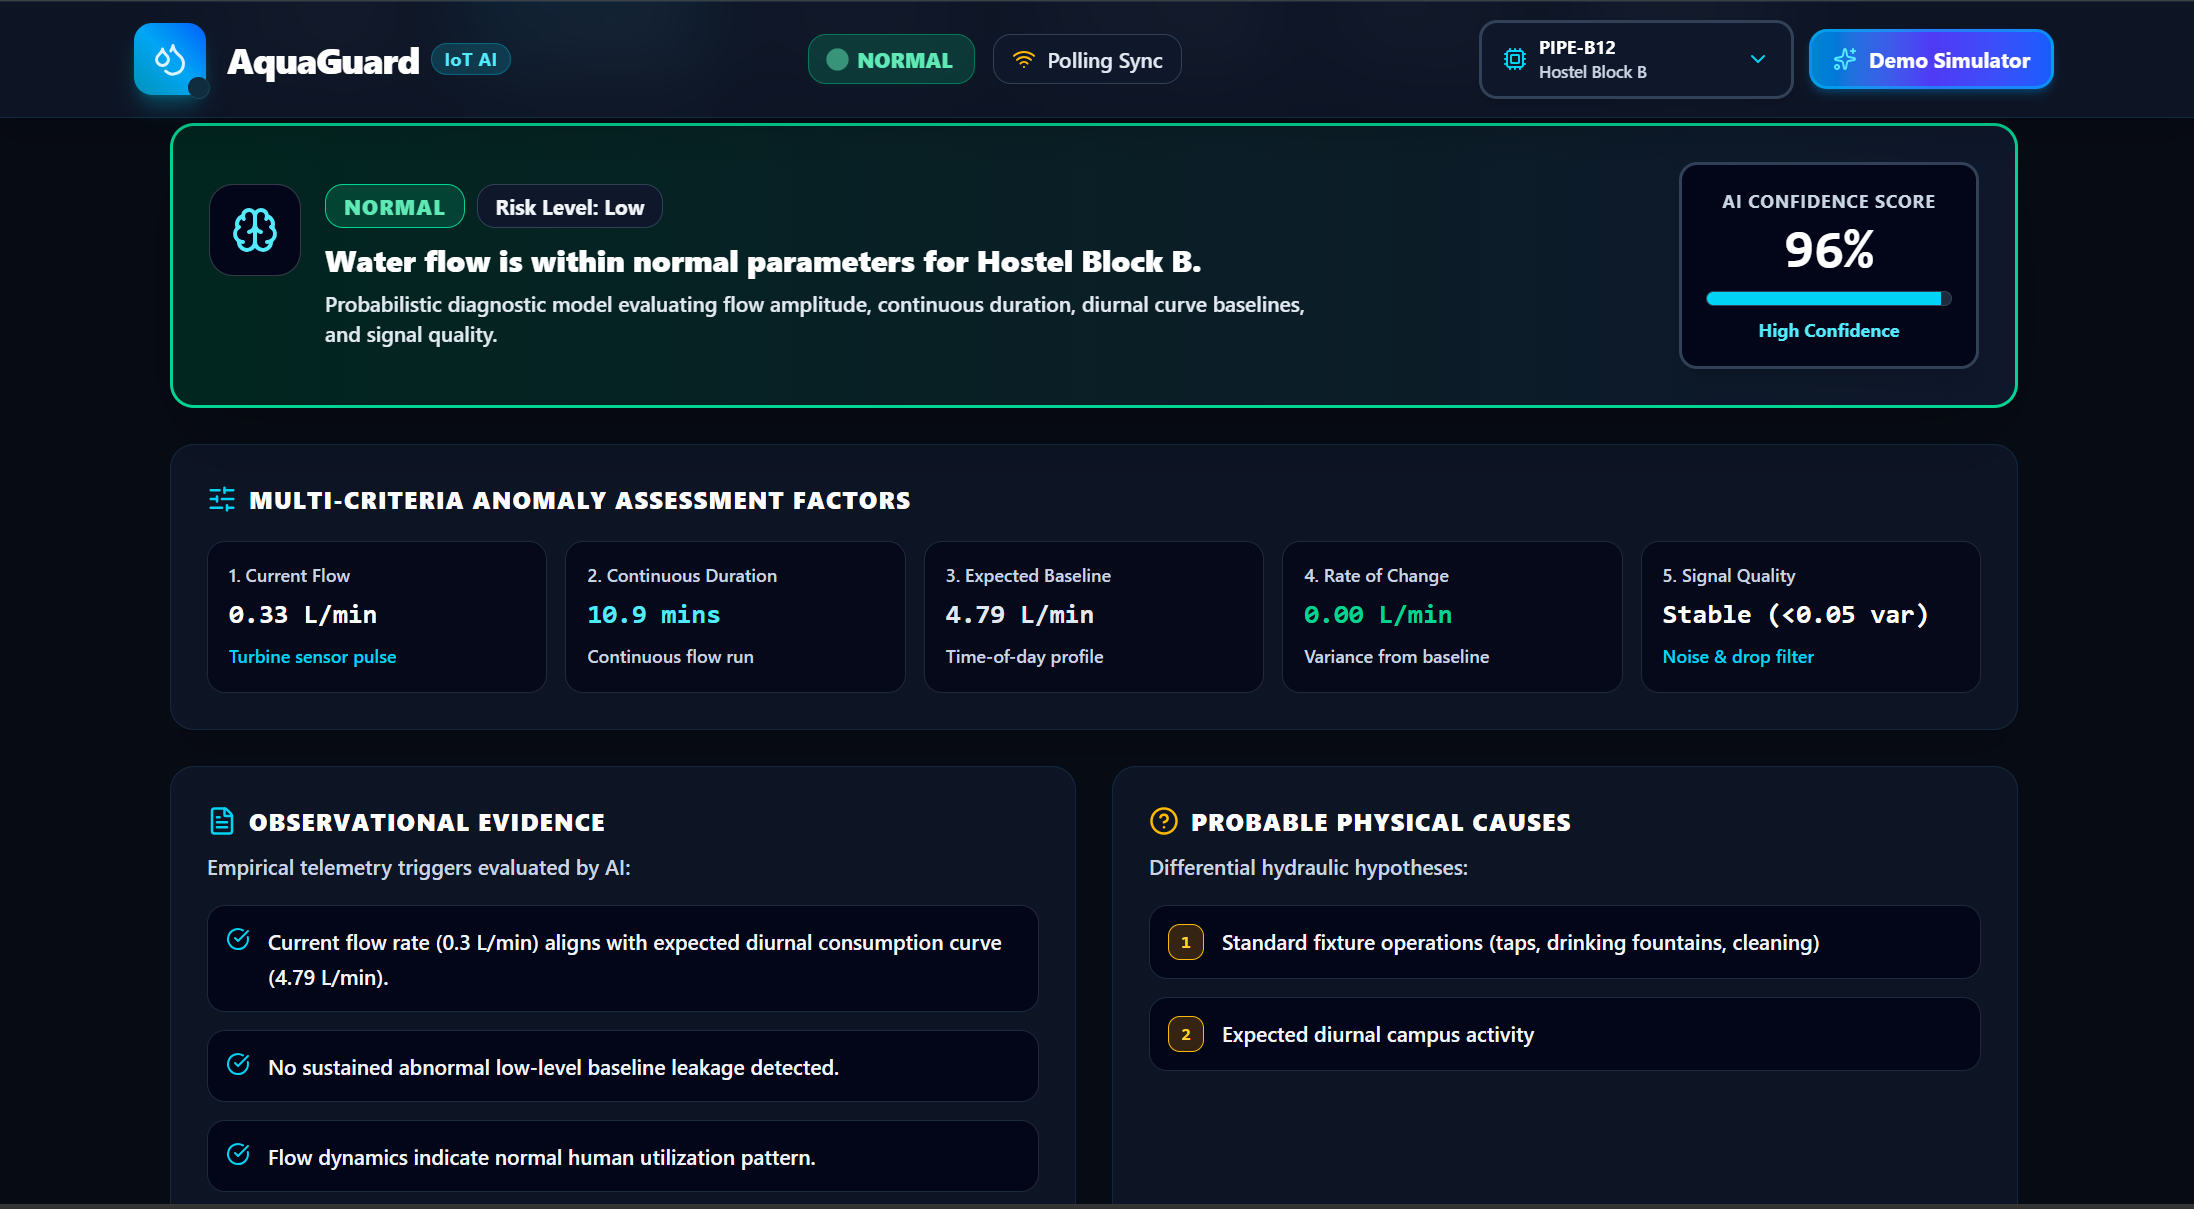Image resolution: width=2194 pixels, height=1209 pixels.
Task: Click 'Standard fixture operations' cause row
Action: (x=1565, y=942)
